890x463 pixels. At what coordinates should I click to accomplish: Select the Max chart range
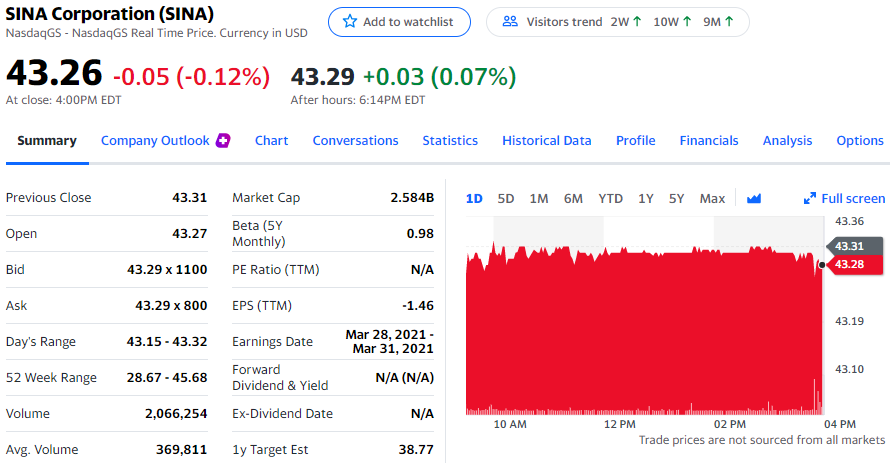pyautogui.click(x=712, y=199)
